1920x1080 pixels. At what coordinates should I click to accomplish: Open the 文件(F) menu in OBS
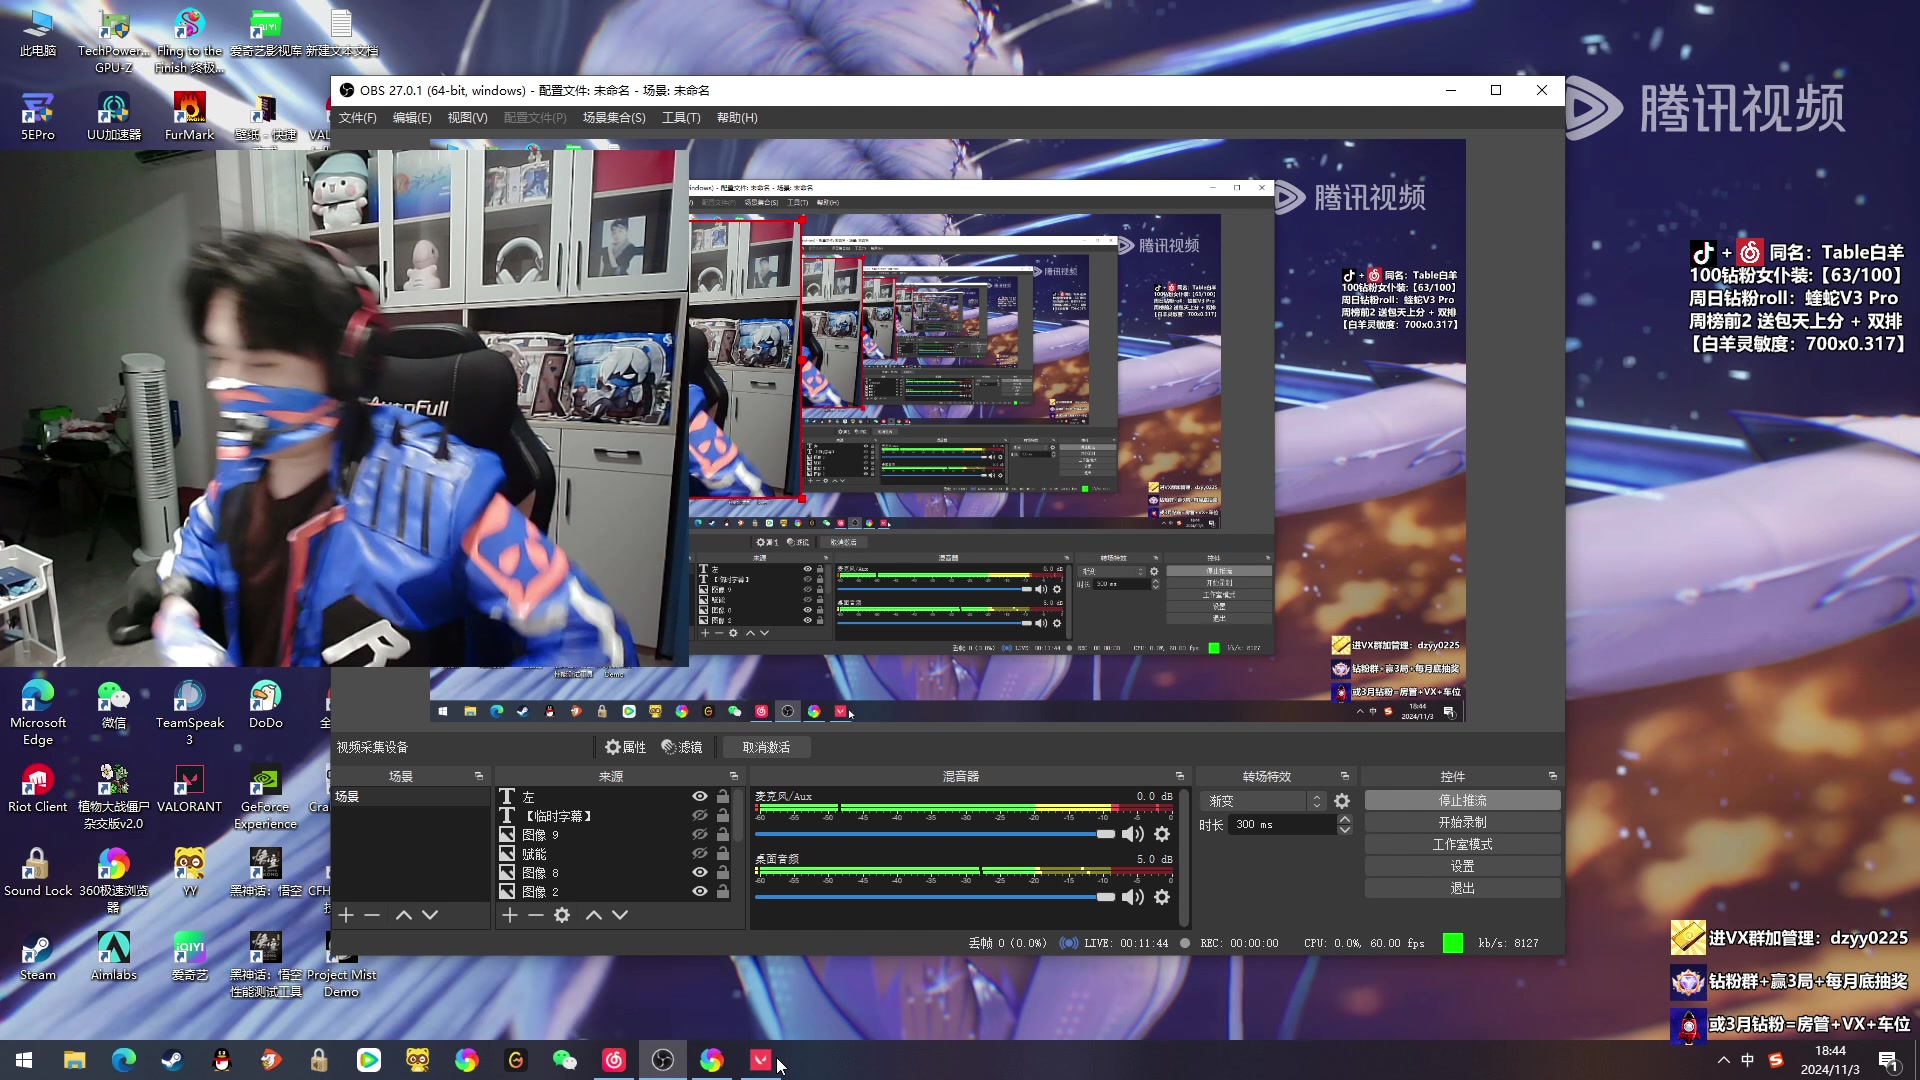coord(357,118)
